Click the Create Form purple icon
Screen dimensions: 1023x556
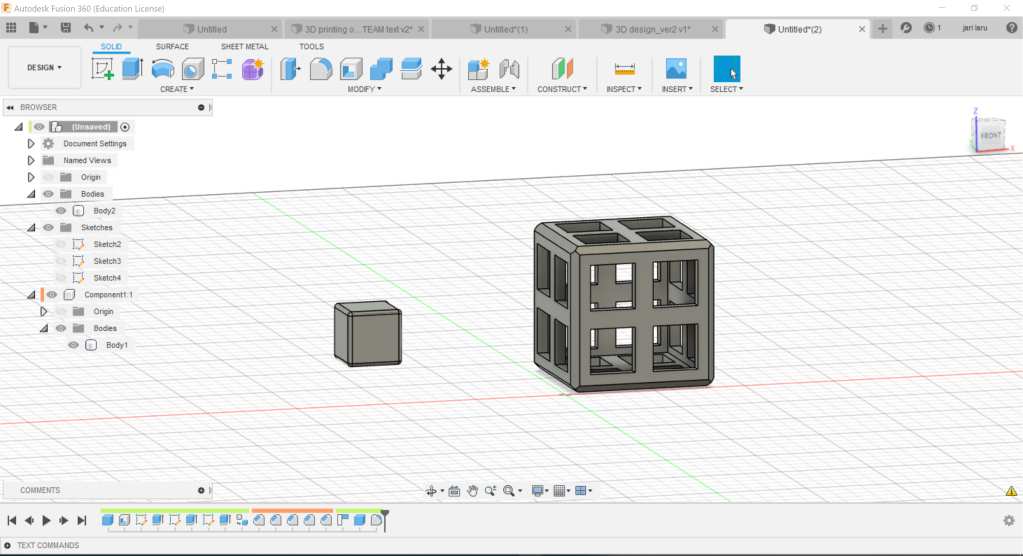point(252,69)
